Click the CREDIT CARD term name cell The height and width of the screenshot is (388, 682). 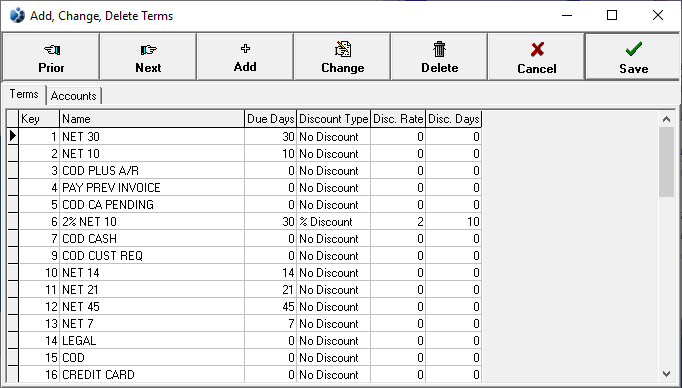pyautogui.click(x=152, y=375)
